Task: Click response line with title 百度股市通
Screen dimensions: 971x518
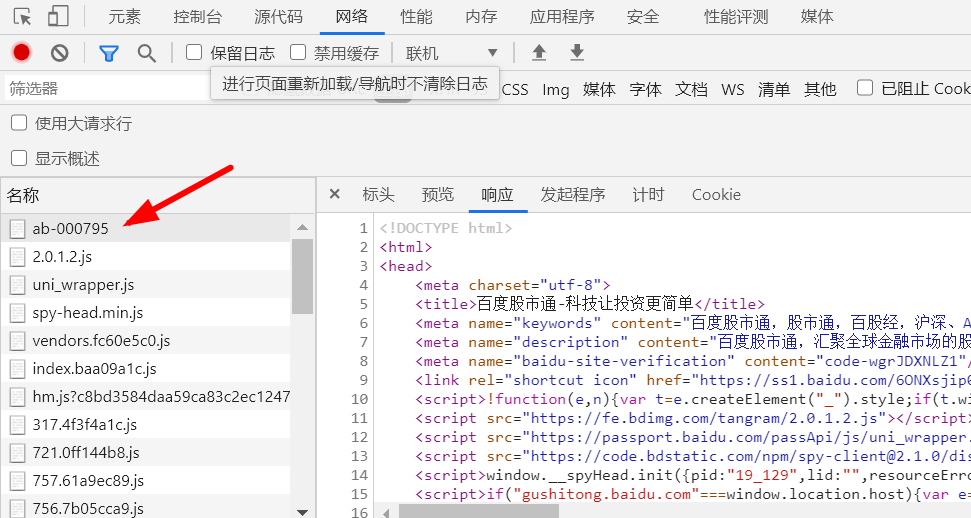Action: 590,304
